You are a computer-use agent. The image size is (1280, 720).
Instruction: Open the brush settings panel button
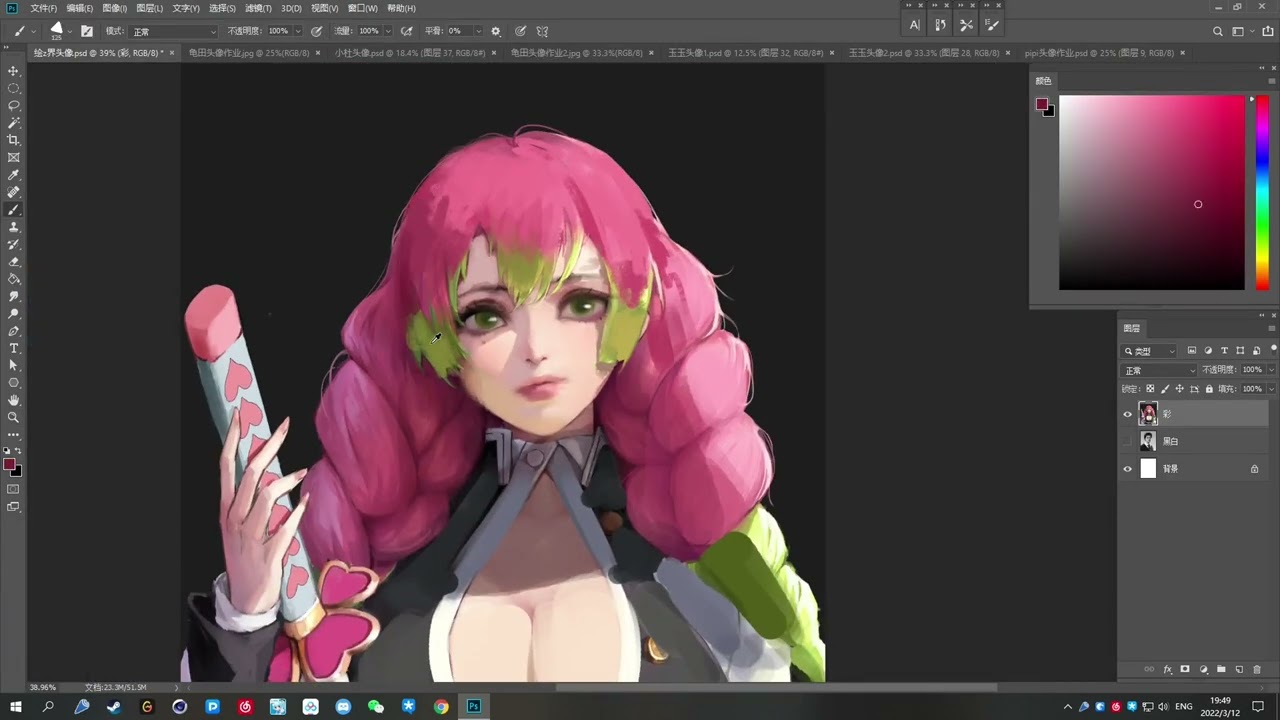(87, 31)
